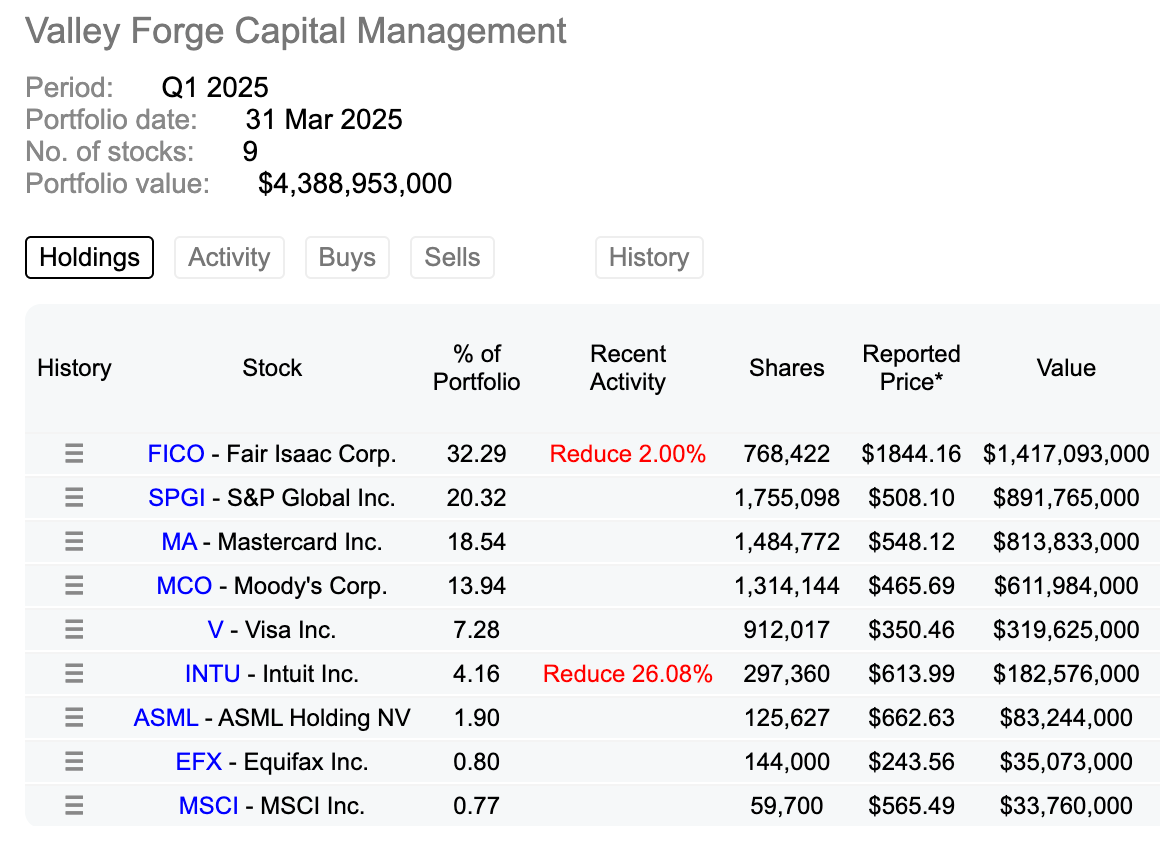Click the 'Reduce 26.08%' activity text
The image size is (1174, 842).
tap(627, 674)
